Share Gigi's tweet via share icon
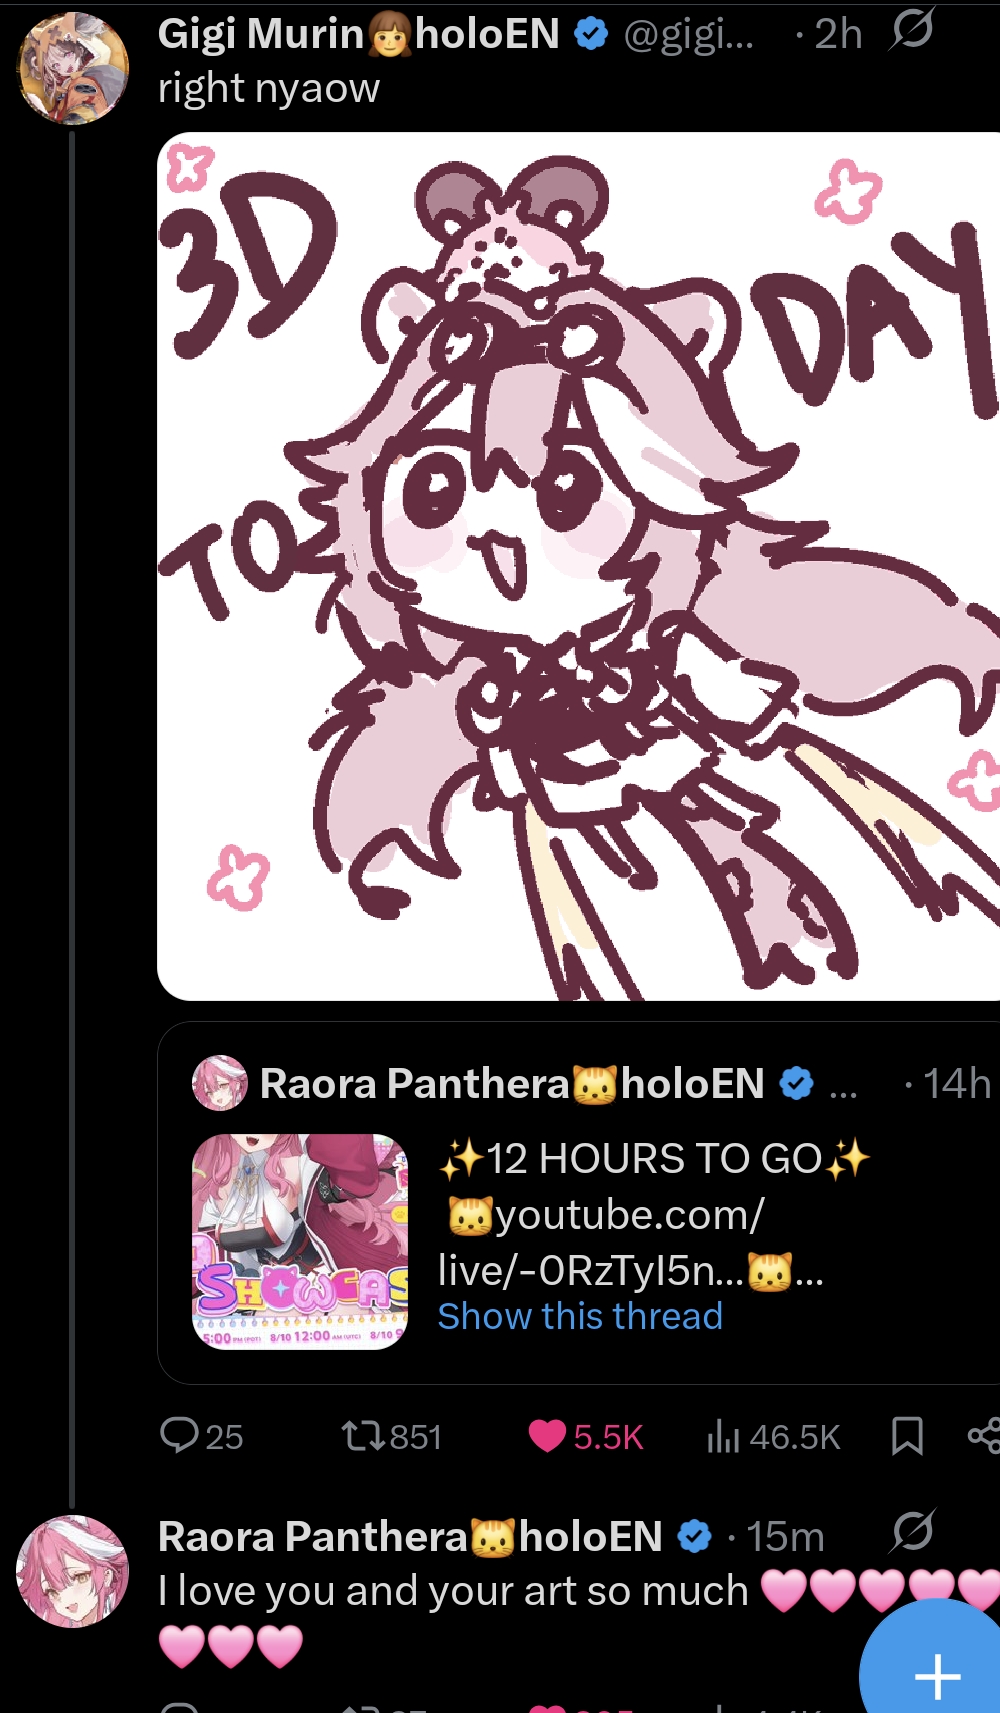1000x1713 pixels. click(984, 1436)
